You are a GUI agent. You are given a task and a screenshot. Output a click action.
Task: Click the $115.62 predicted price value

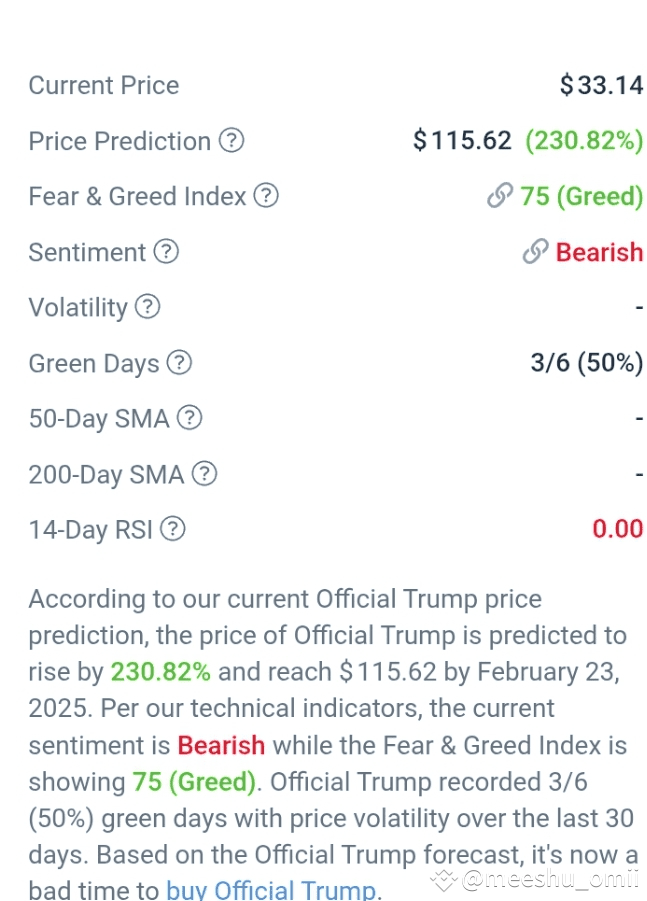[462, 140]
